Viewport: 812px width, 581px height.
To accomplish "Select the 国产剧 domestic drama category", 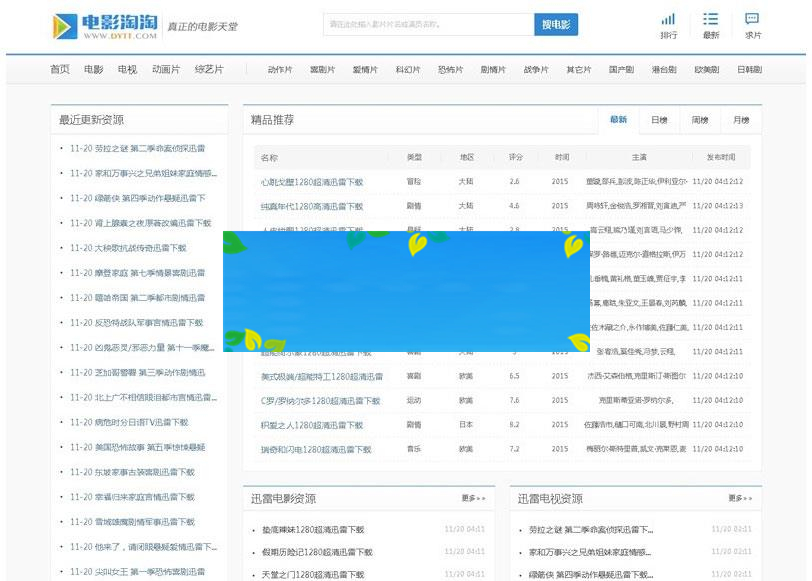I will [x=620, y=70].
